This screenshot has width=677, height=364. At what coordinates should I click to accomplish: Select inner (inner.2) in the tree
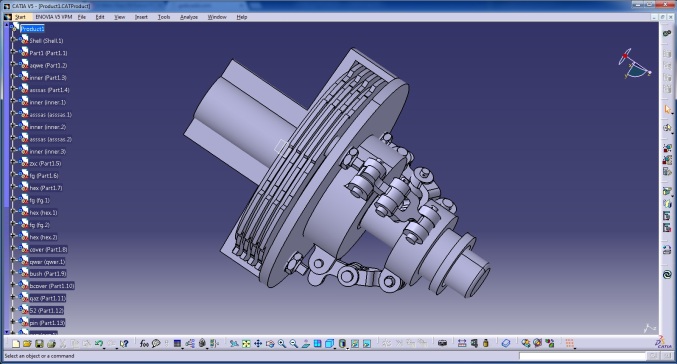(47, 127)
